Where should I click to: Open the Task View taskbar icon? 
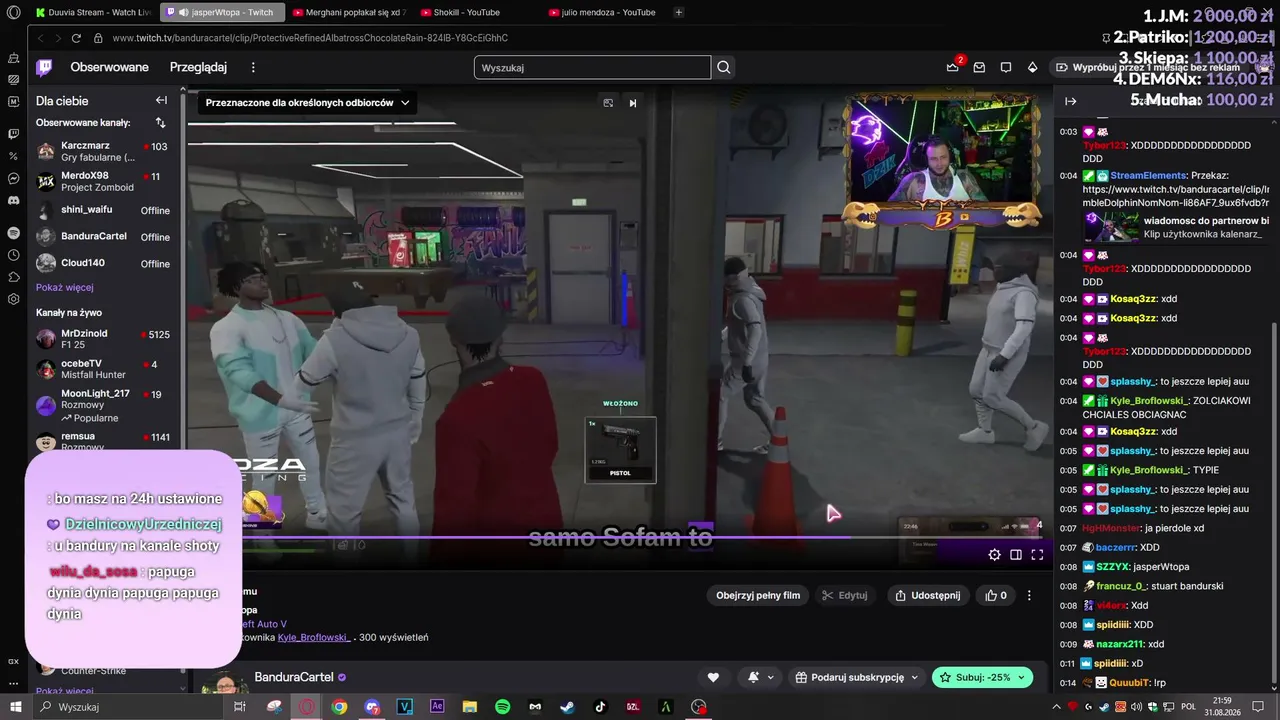click(240, 707)
